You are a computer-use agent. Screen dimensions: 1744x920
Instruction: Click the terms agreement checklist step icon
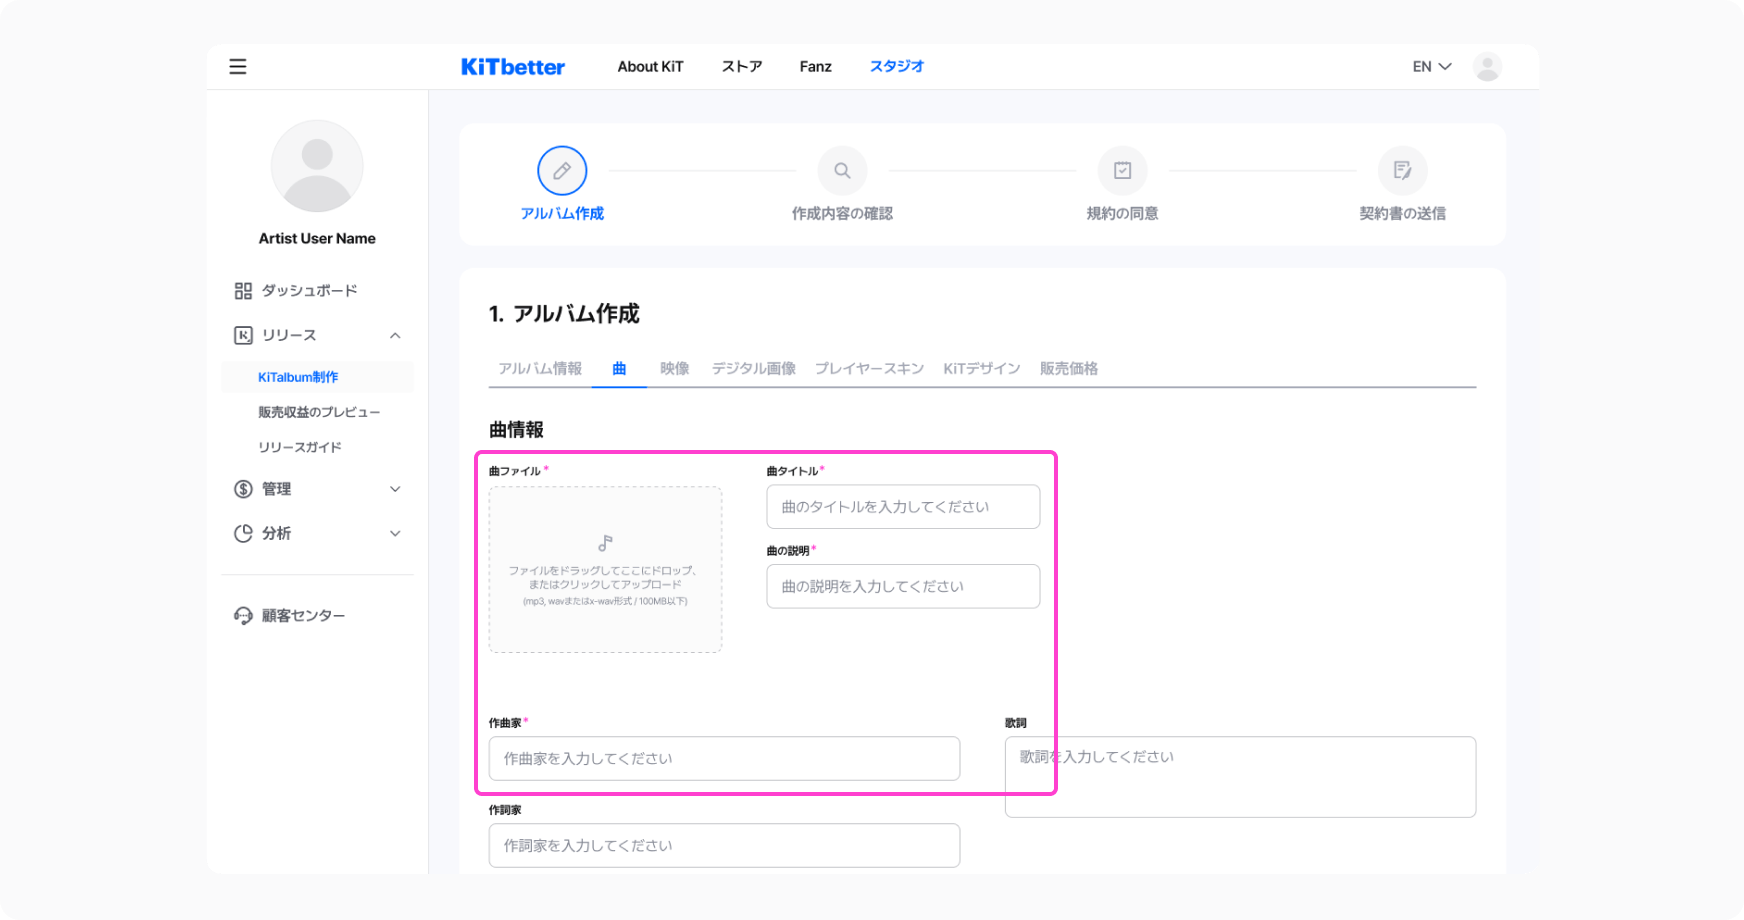[1122, 171]
